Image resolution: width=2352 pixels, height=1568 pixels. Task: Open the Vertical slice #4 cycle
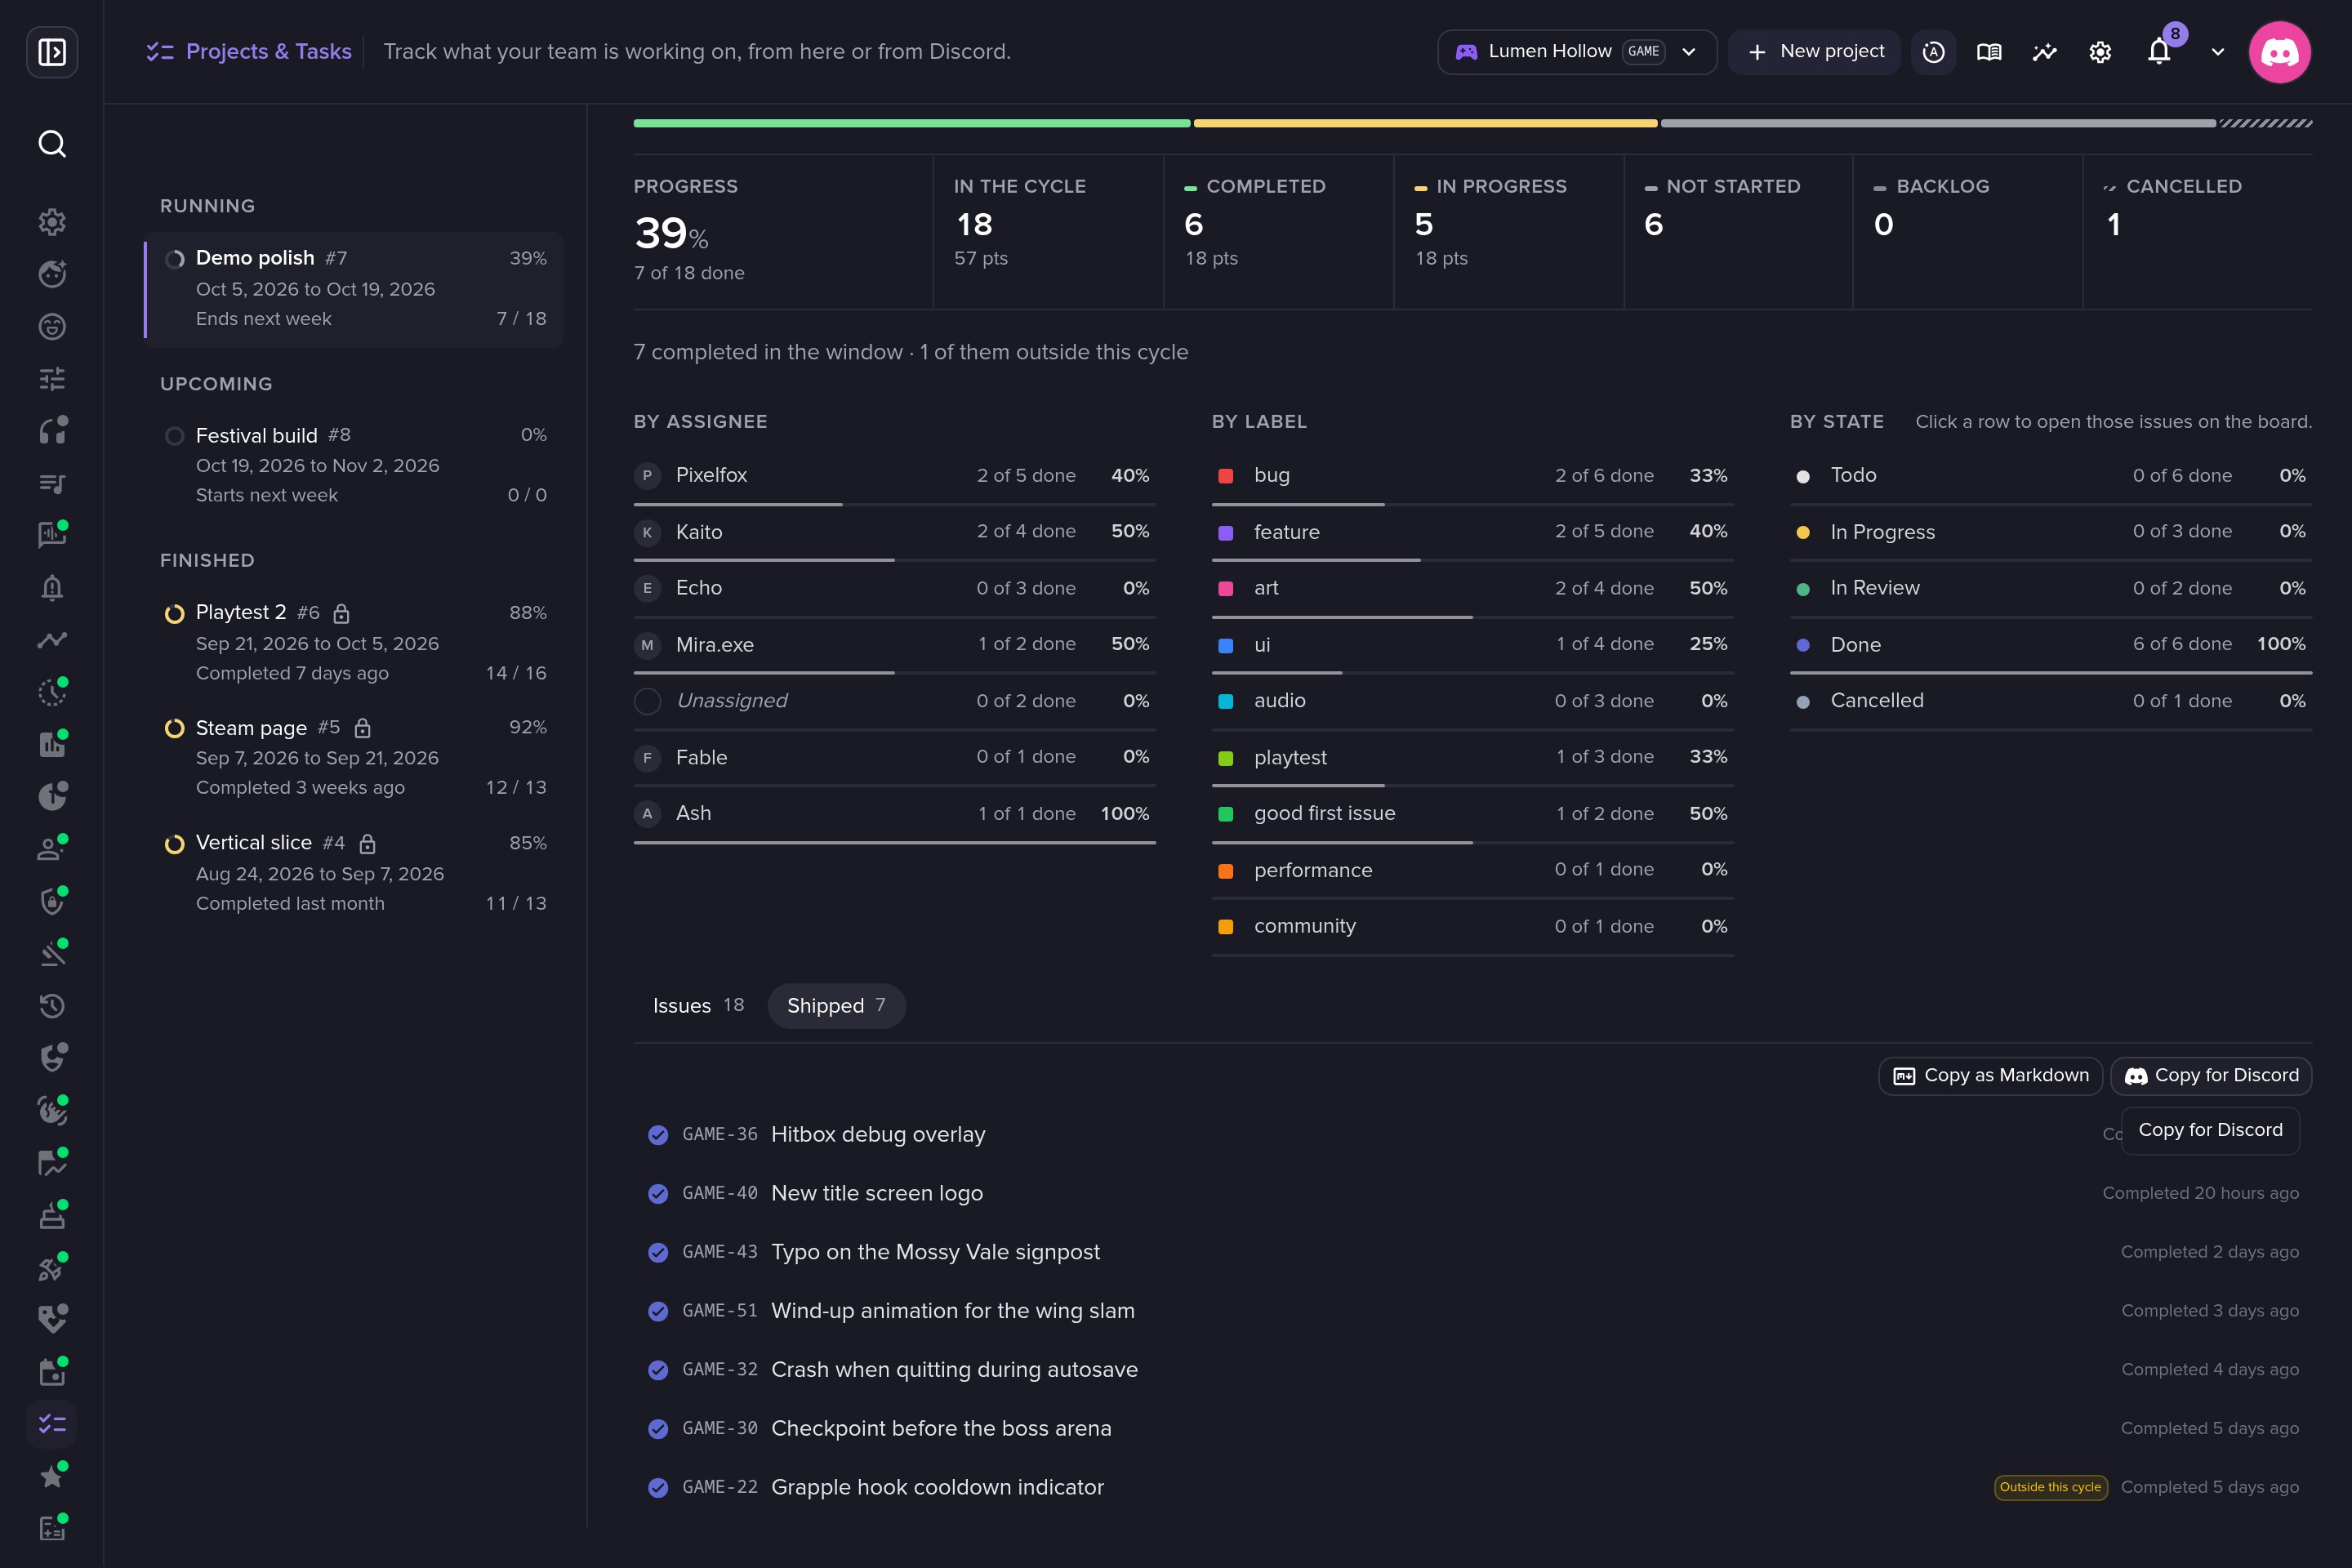pyautogui.click(x=354, y=873)
